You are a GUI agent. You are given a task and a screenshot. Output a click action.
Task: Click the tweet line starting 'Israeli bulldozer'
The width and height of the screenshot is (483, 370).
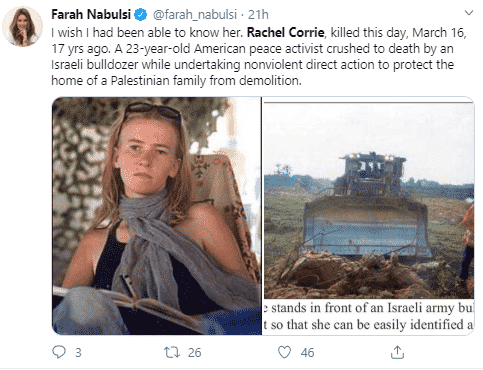tap(252, 65)
